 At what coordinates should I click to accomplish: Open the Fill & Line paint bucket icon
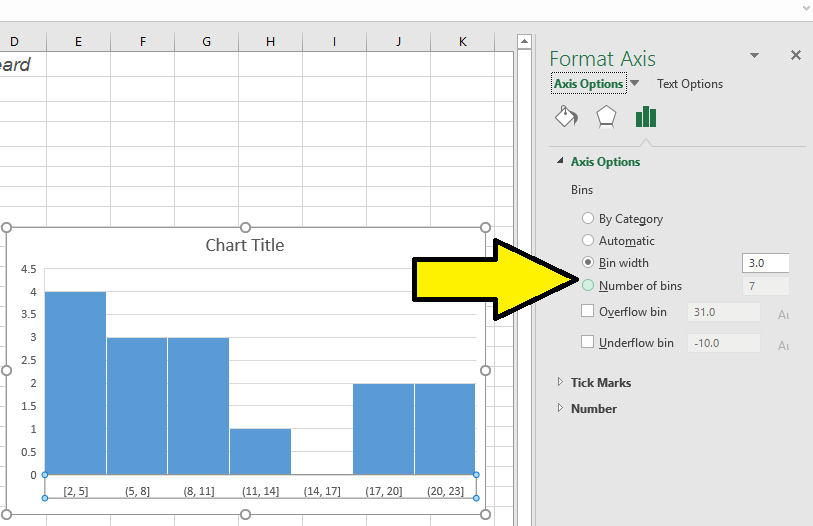click(566, 117)
